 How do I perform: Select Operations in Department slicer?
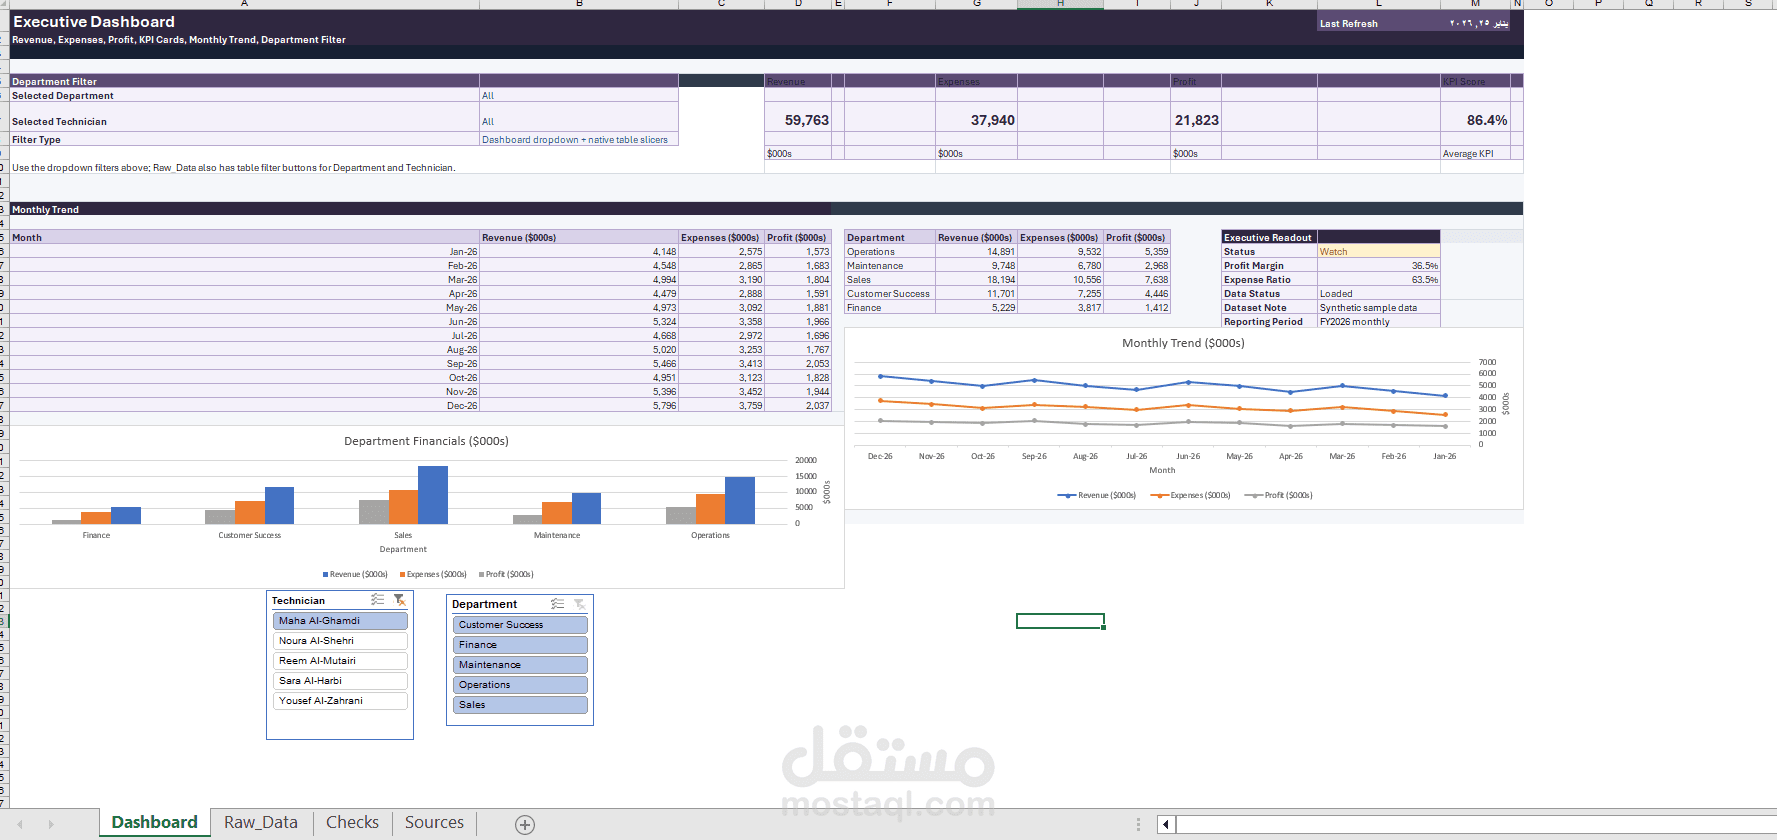[x=520, y=685]
